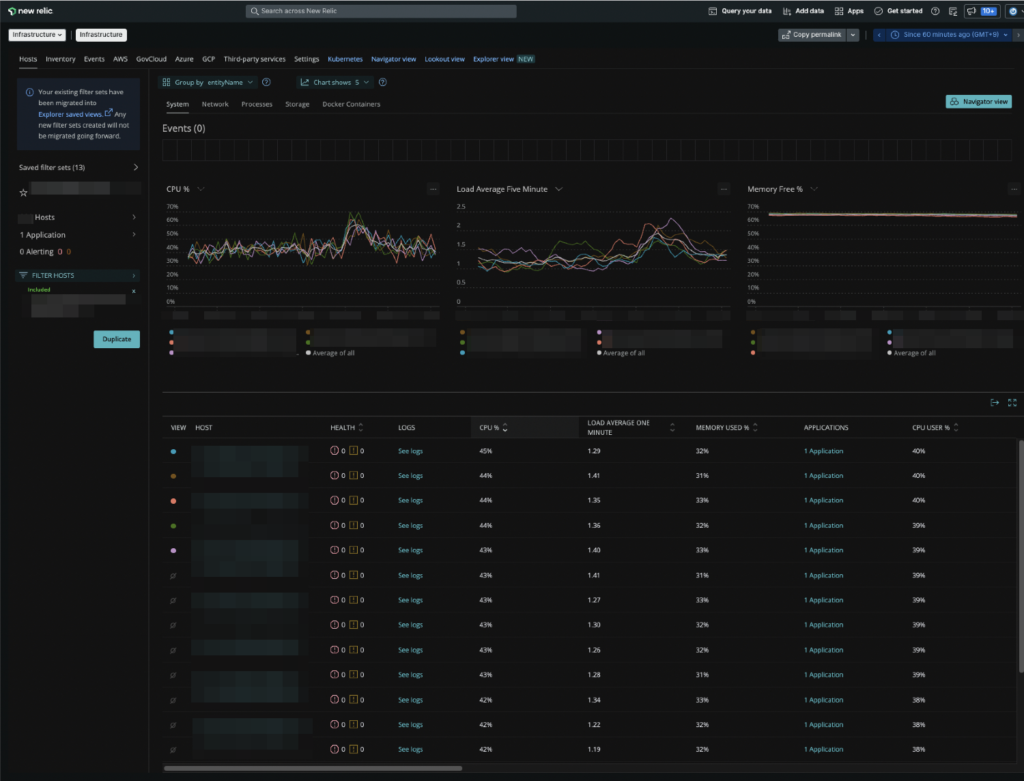Expand the hosts table to full screen

[x=1012, y=403]
